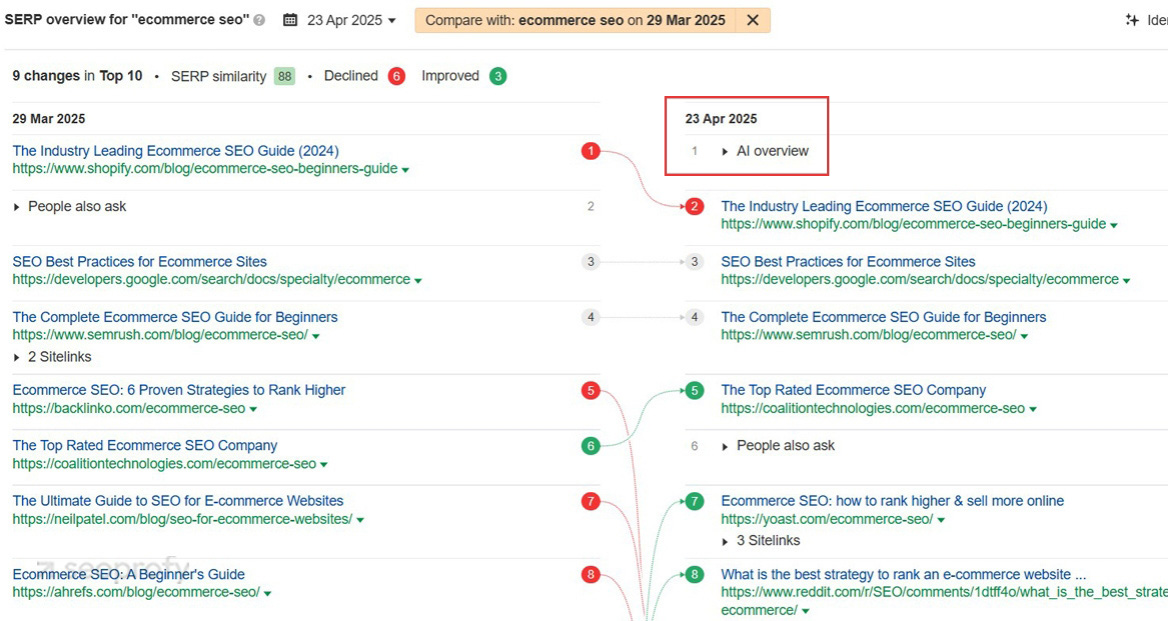Open the neilpatel.com URL dropdown arrow

[x=361, y=520]
